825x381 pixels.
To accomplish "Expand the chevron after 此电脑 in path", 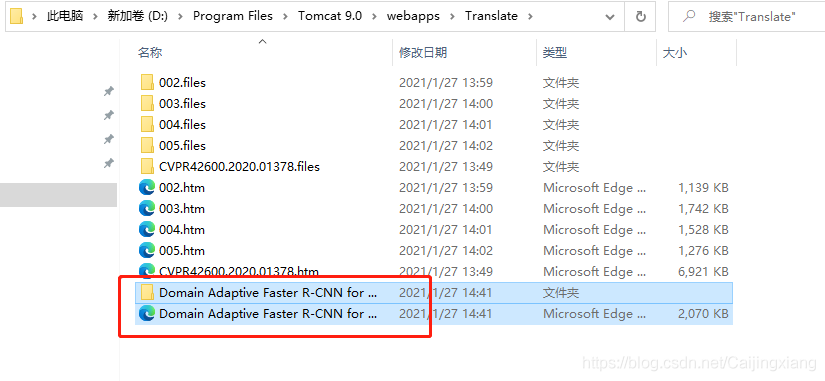I will pyautogui.click(x=95, y=16).
